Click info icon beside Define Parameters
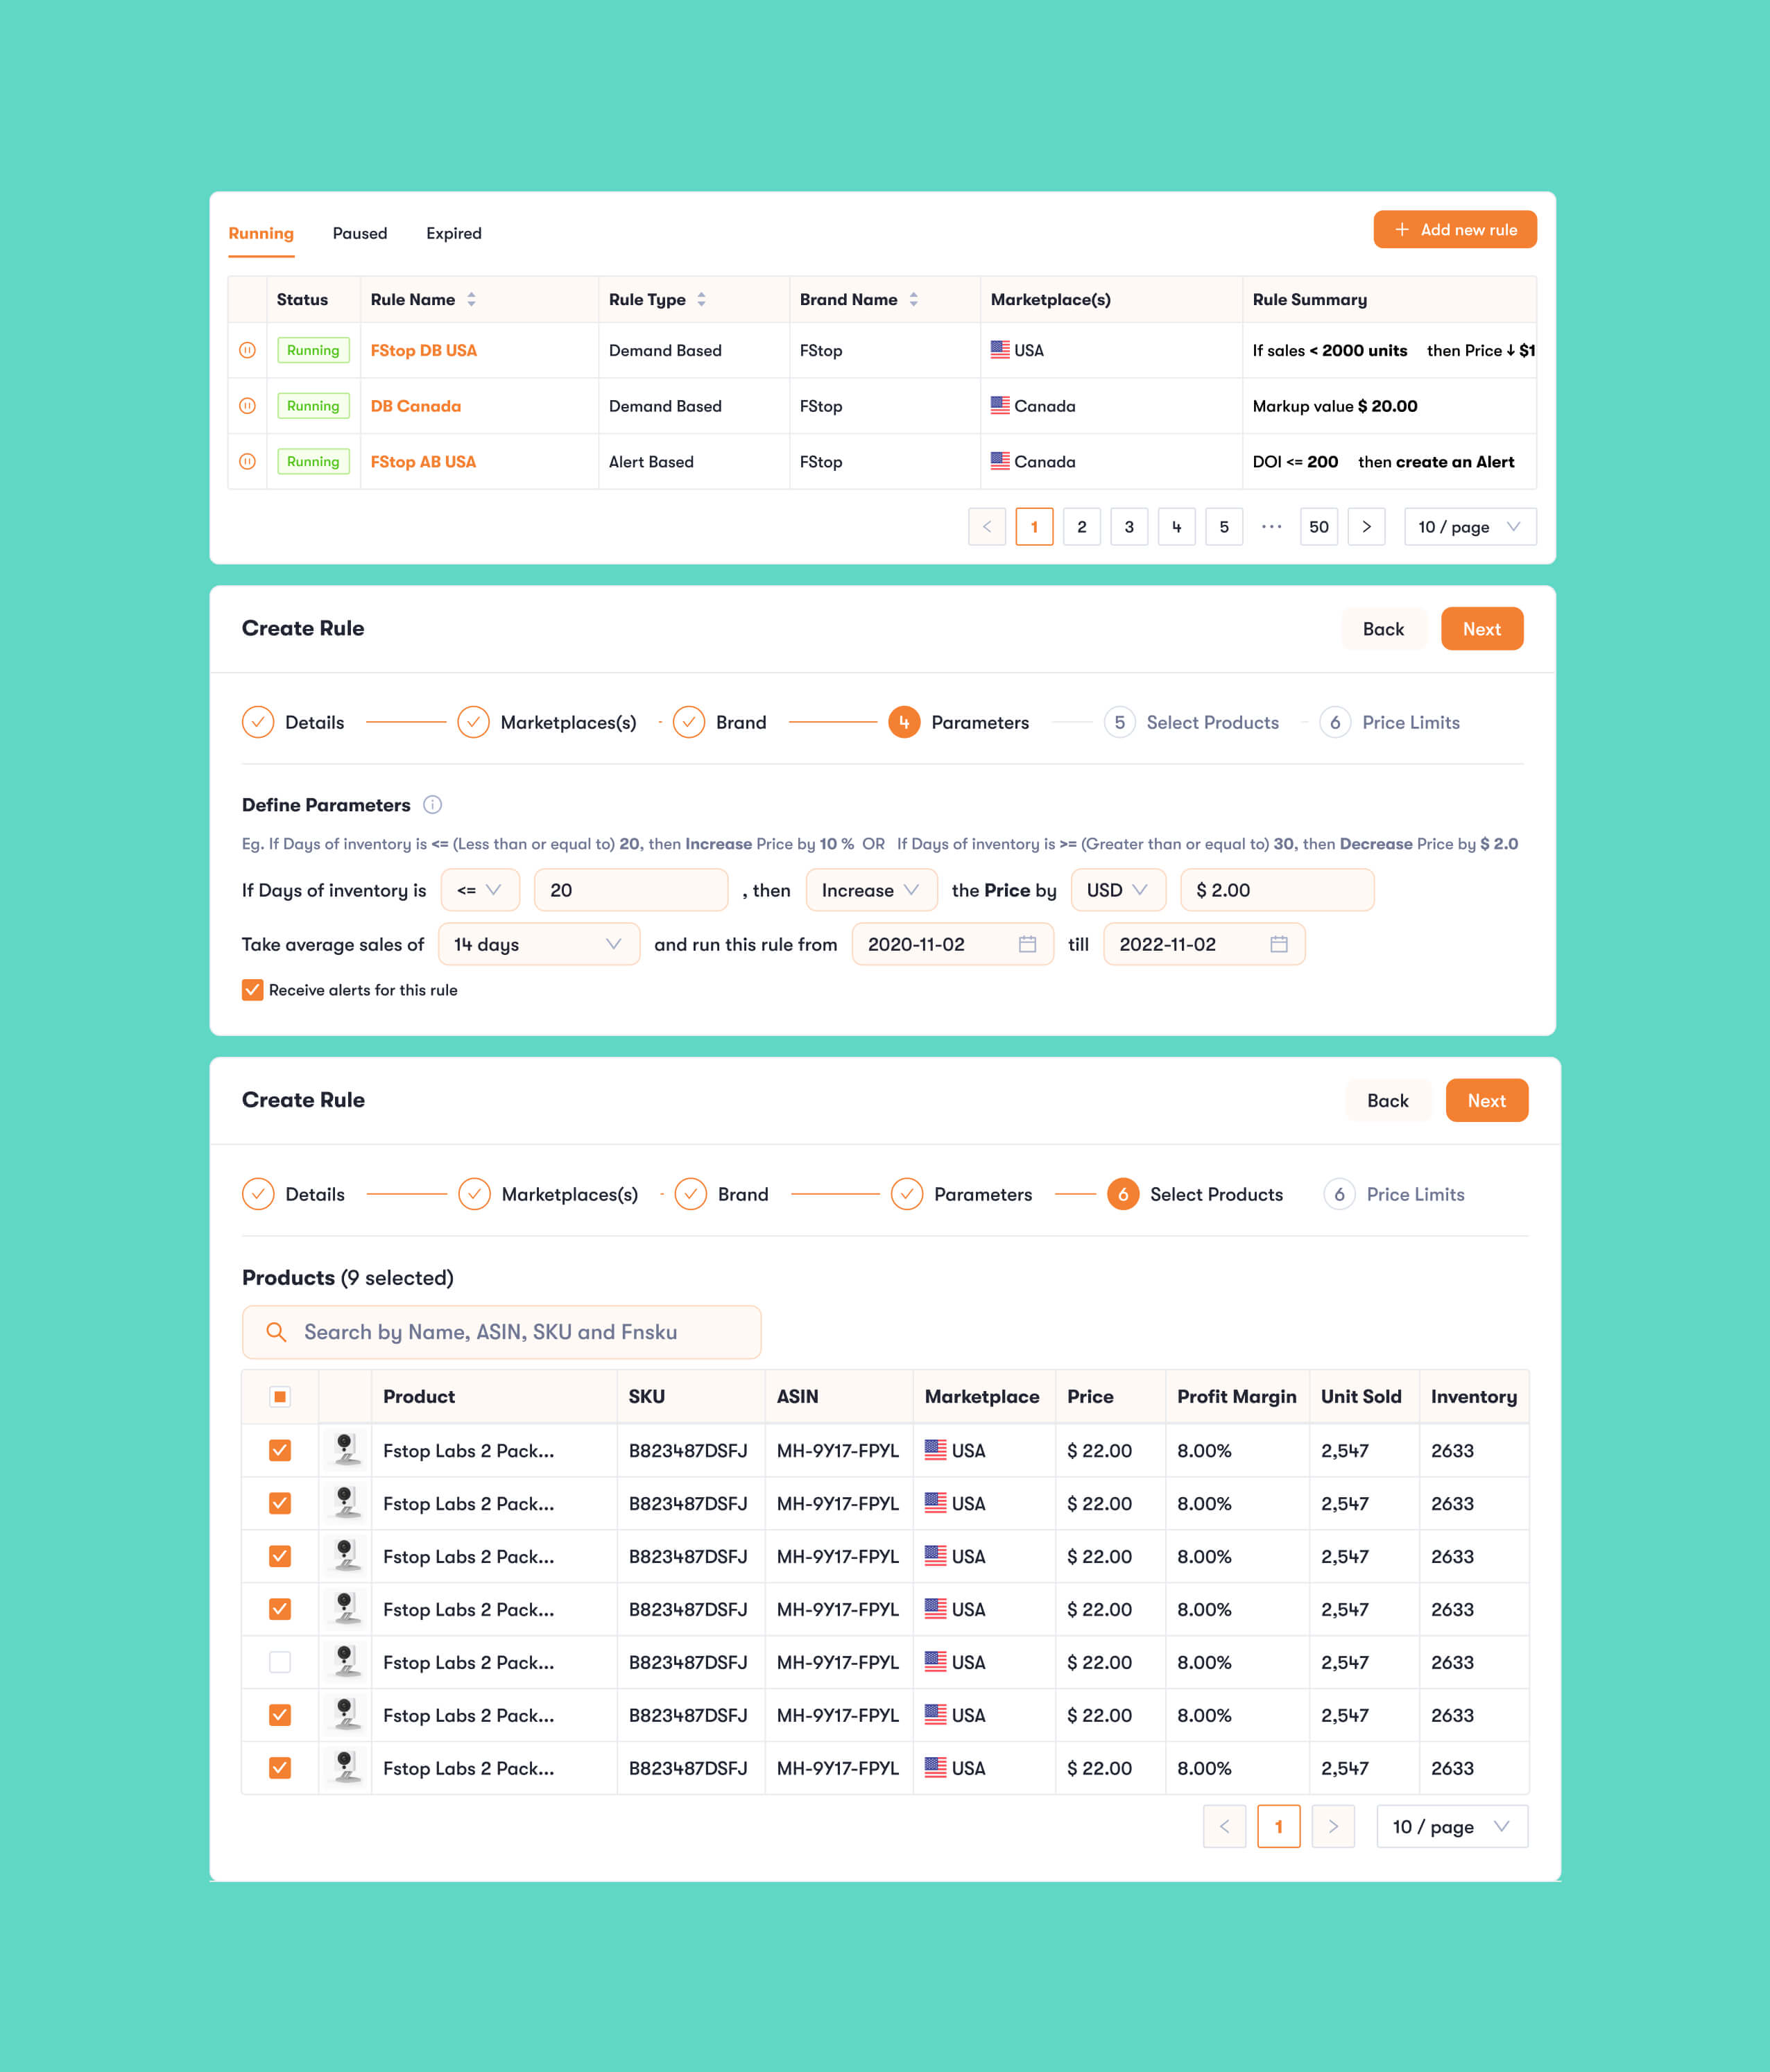 (432, 805)
